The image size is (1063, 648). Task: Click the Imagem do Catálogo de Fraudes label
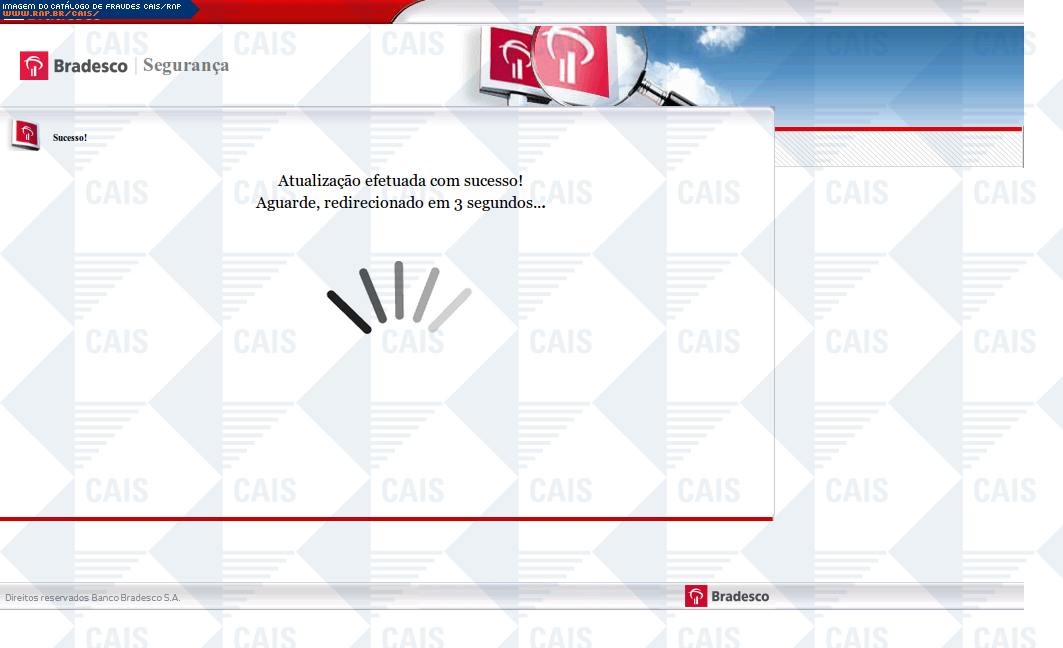[x=90, y=5]
